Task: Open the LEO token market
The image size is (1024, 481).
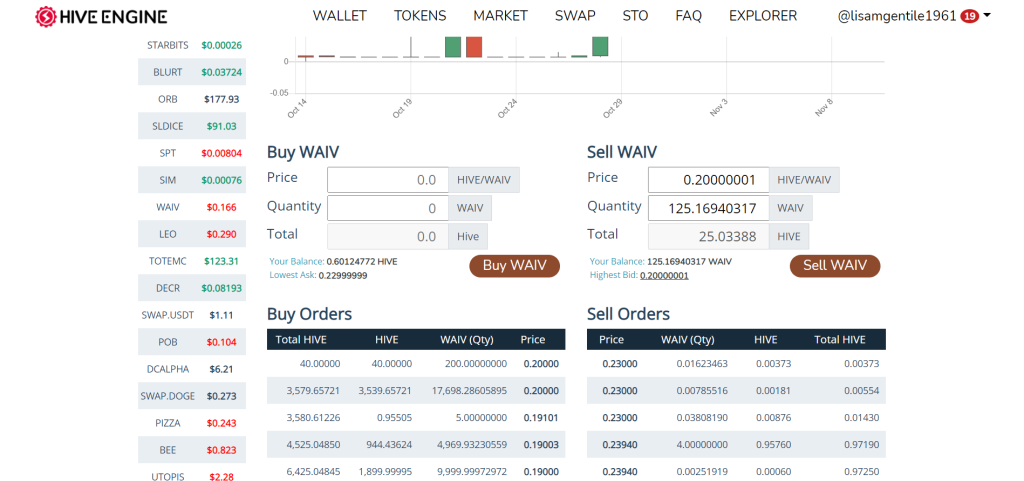Action: click(x=192, y=234)
